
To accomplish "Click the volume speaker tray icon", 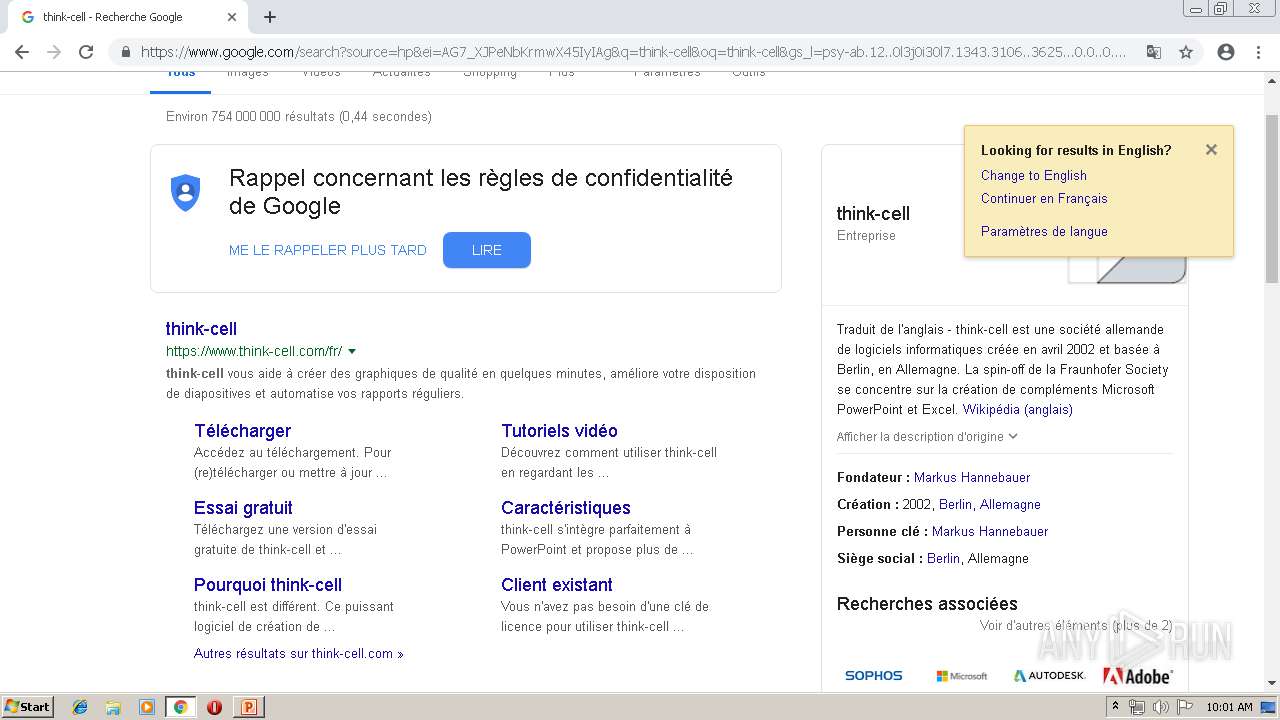I will [1160, 707].
